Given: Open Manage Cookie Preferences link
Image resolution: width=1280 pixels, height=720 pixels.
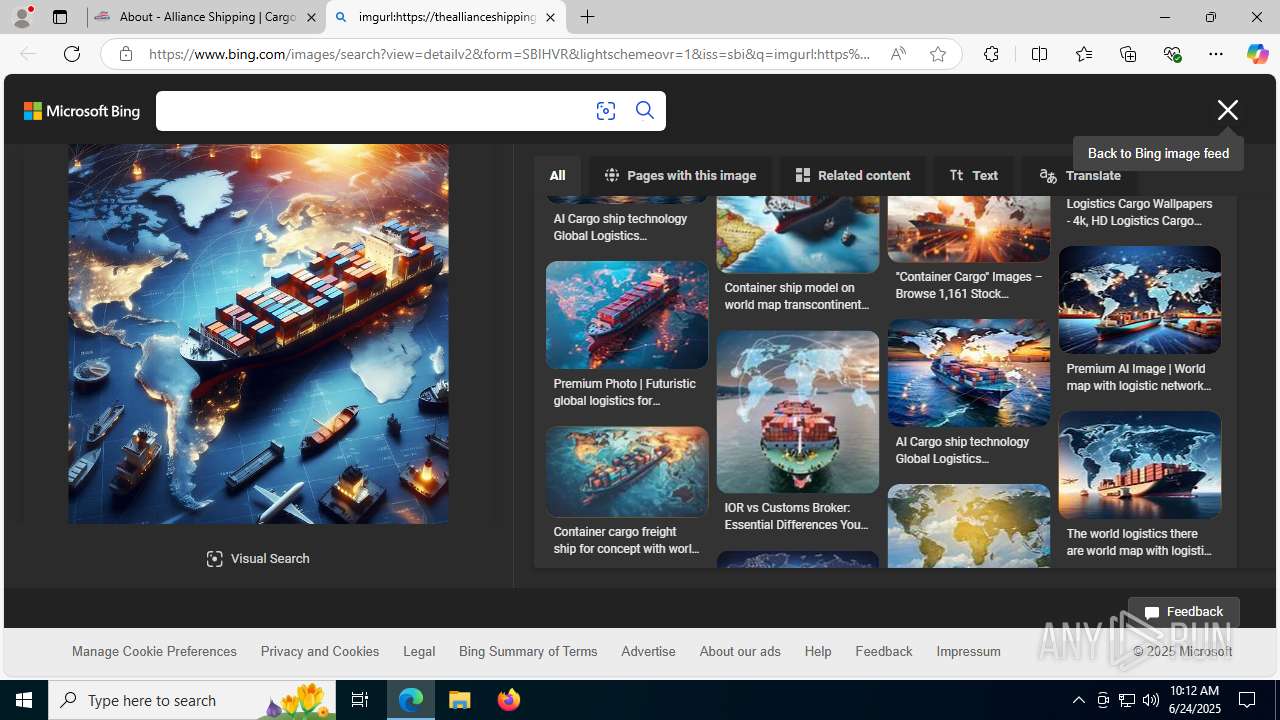Looking at the screenshot, I should point(154,651).
